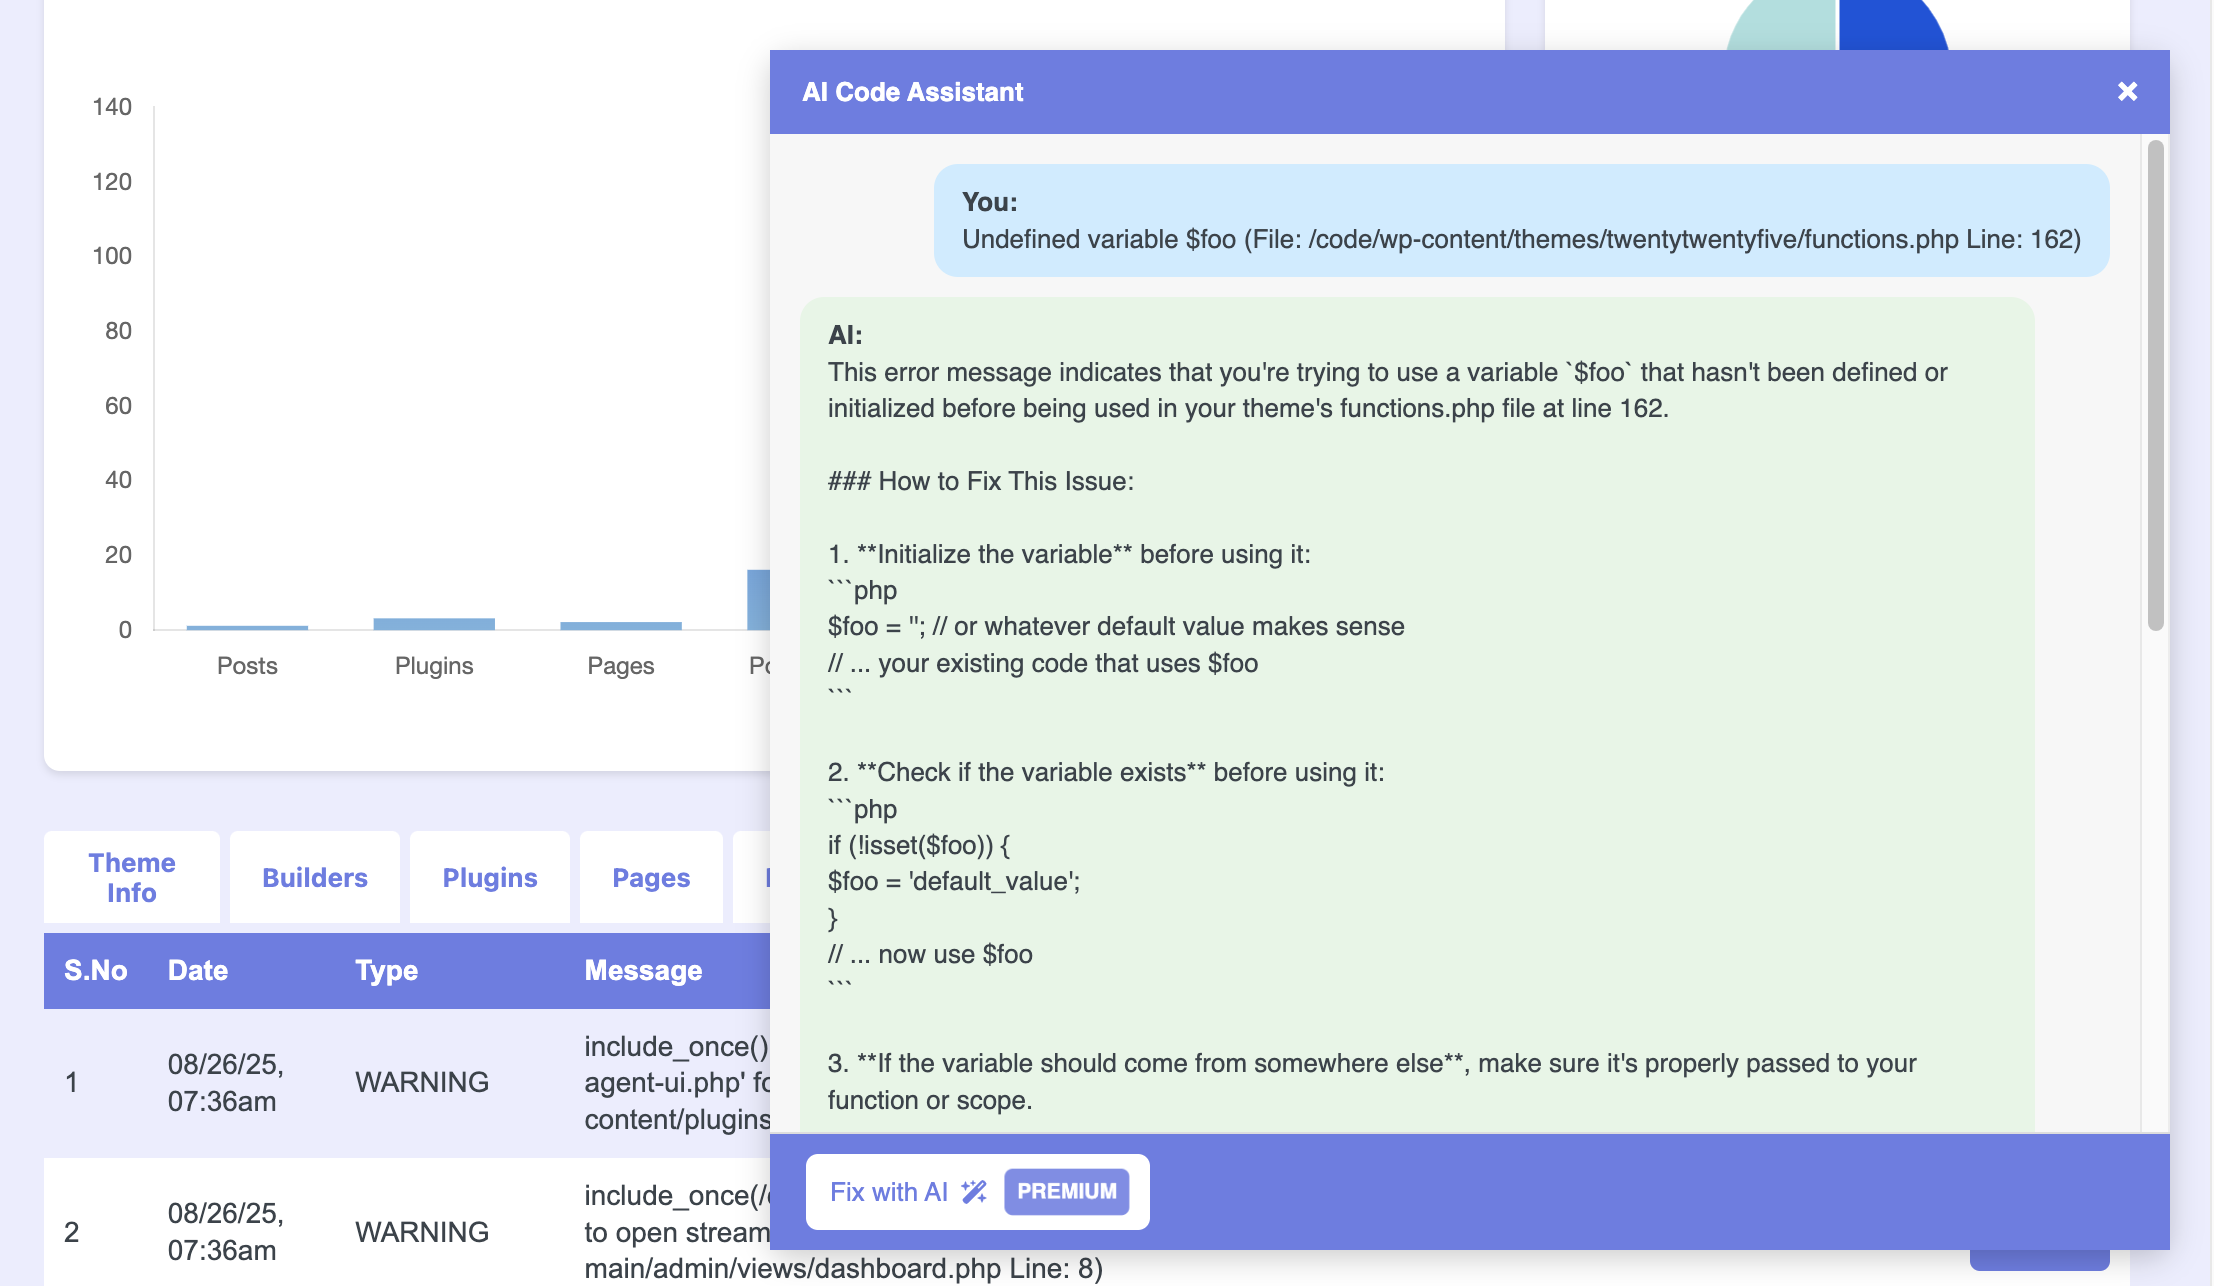The width and height of the screenshot is (2214, 1286).
Task: Click the magic wand icon beside Fix with AI
Action: (x=974, y=1191)
